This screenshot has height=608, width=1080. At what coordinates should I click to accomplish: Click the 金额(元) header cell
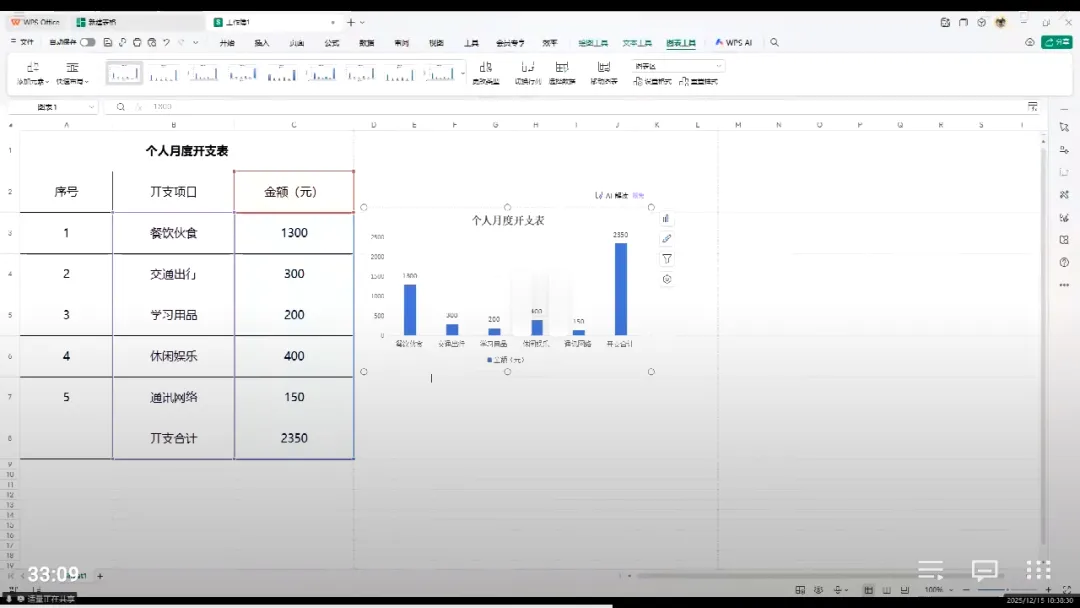click(x=294, y=192)
